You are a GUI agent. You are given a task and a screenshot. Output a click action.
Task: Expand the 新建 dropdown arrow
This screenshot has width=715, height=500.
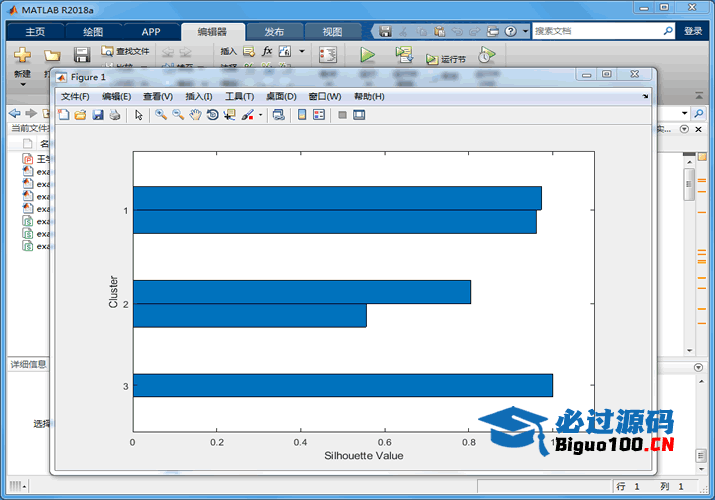[22, 84]
